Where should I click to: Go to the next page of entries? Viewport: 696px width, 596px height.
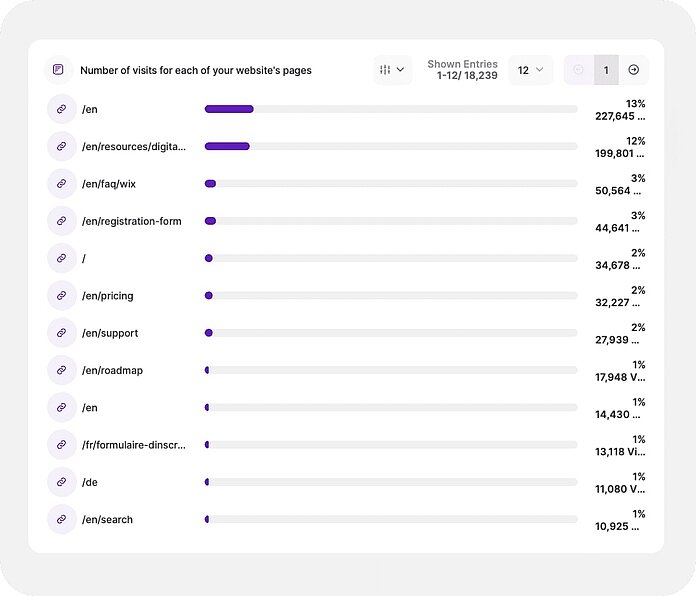pyautogui.click(x=633, y=70)
